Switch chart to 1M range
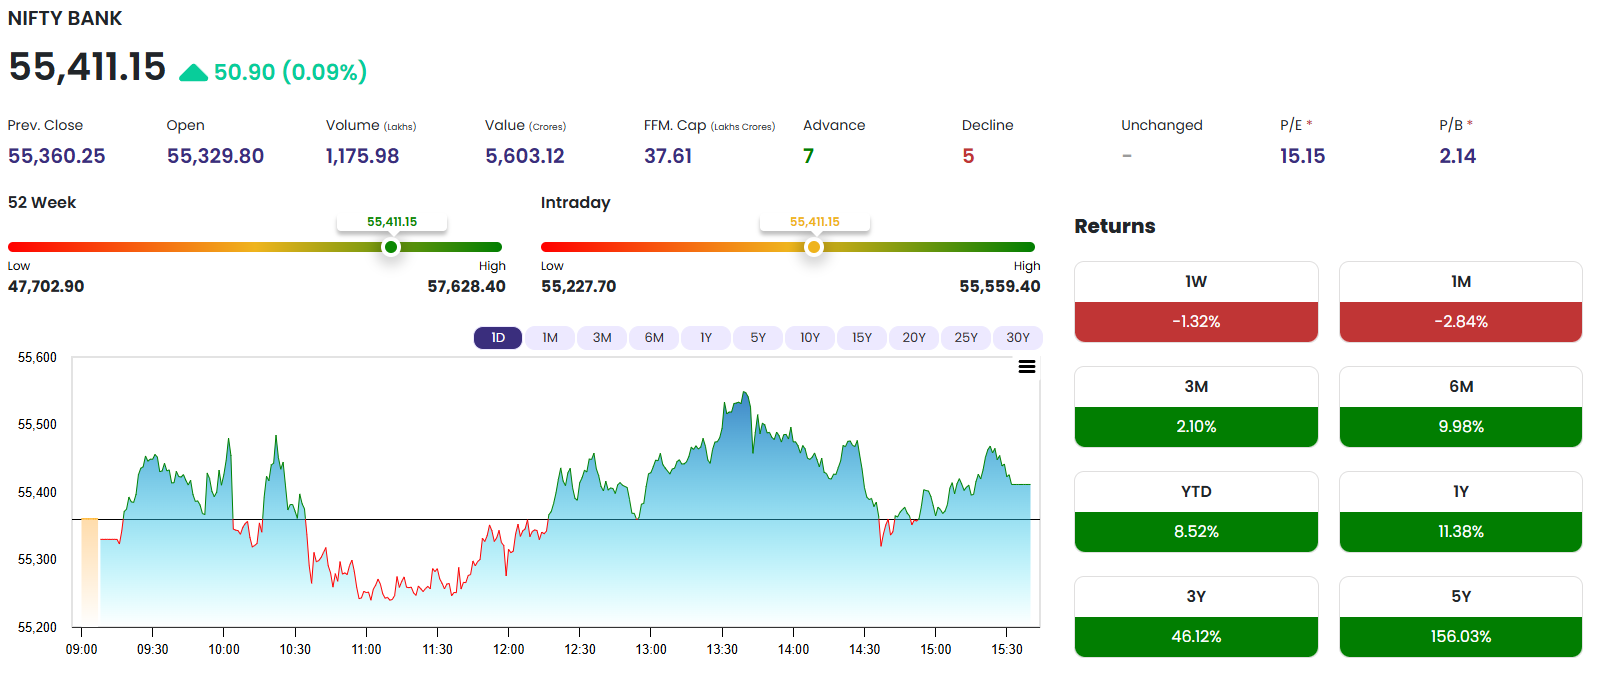This screenshot has height=677, width=1598. point(550,338)
